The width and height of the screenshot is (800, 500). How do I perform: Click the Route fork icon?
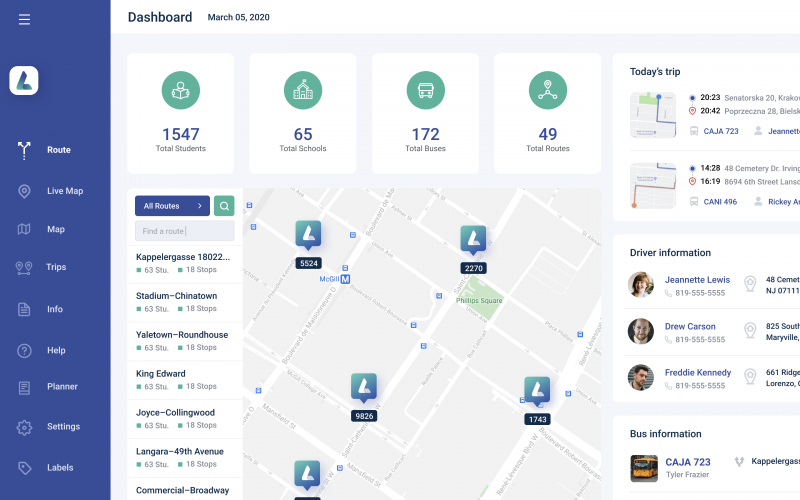24,151
